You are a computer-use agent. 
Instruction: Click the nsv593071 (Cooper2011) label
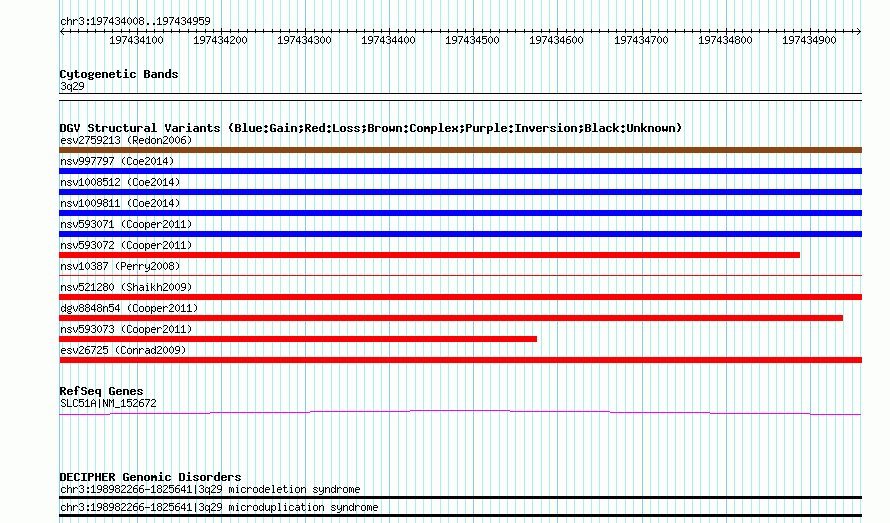[126, 224]
